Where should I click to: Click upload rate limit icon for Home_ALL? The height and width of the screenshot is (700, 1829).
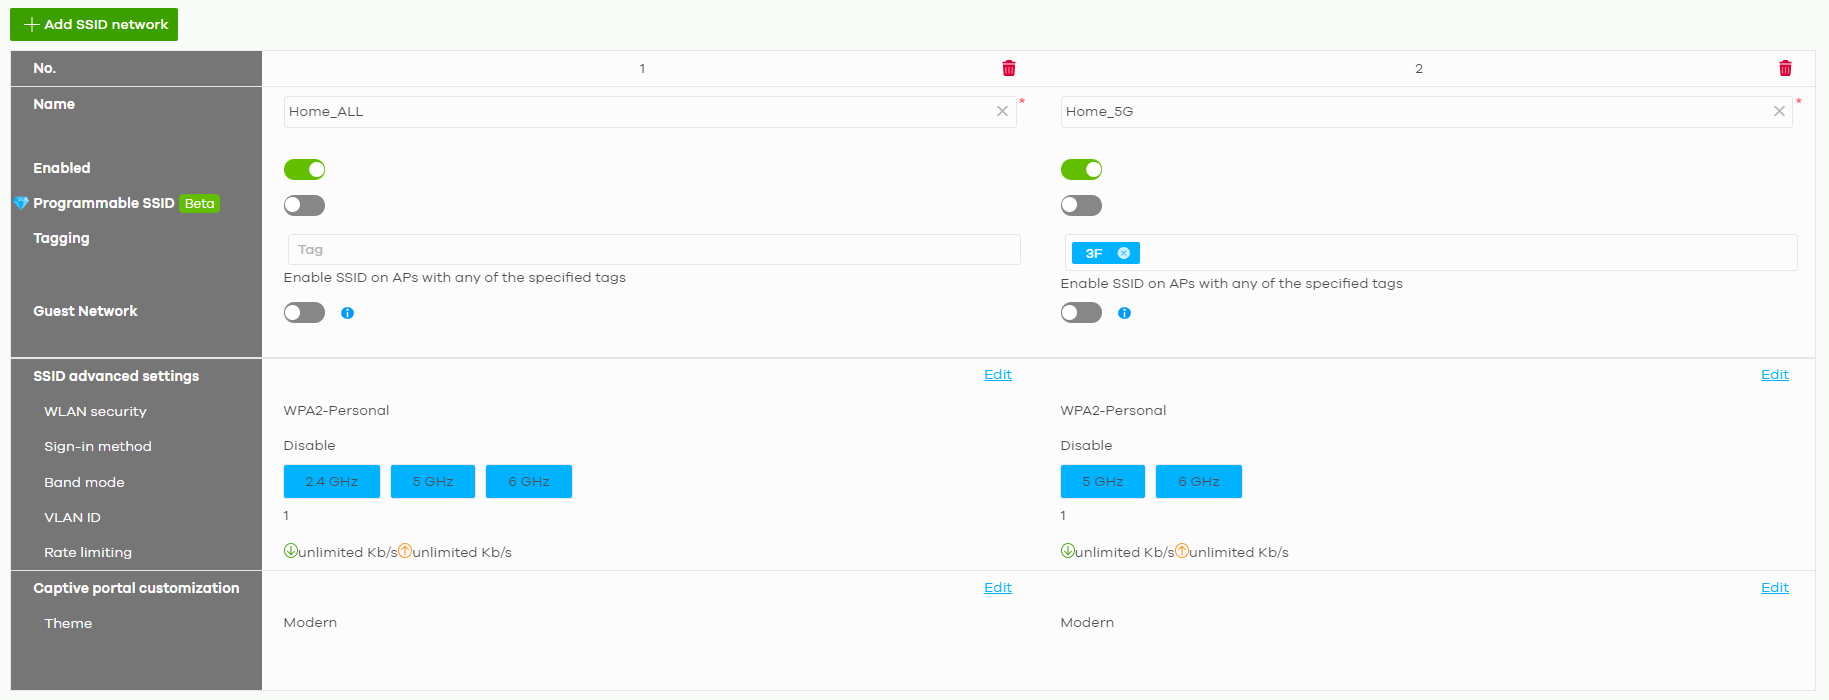point(405,551)
